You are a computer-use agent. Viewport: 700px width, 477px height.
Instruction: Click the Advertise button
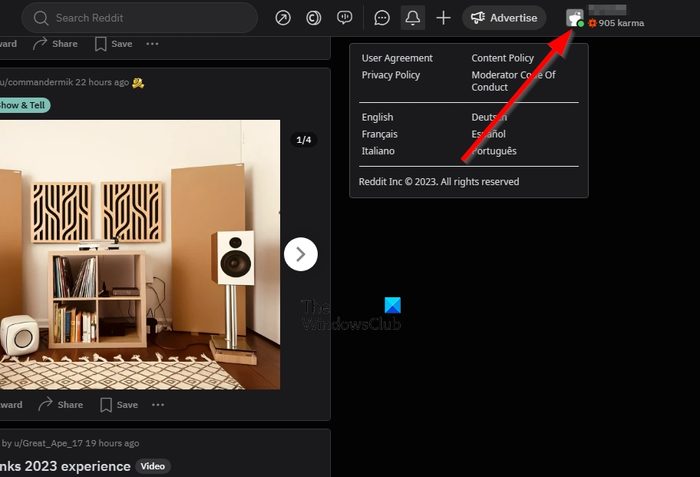click(504, 18)
